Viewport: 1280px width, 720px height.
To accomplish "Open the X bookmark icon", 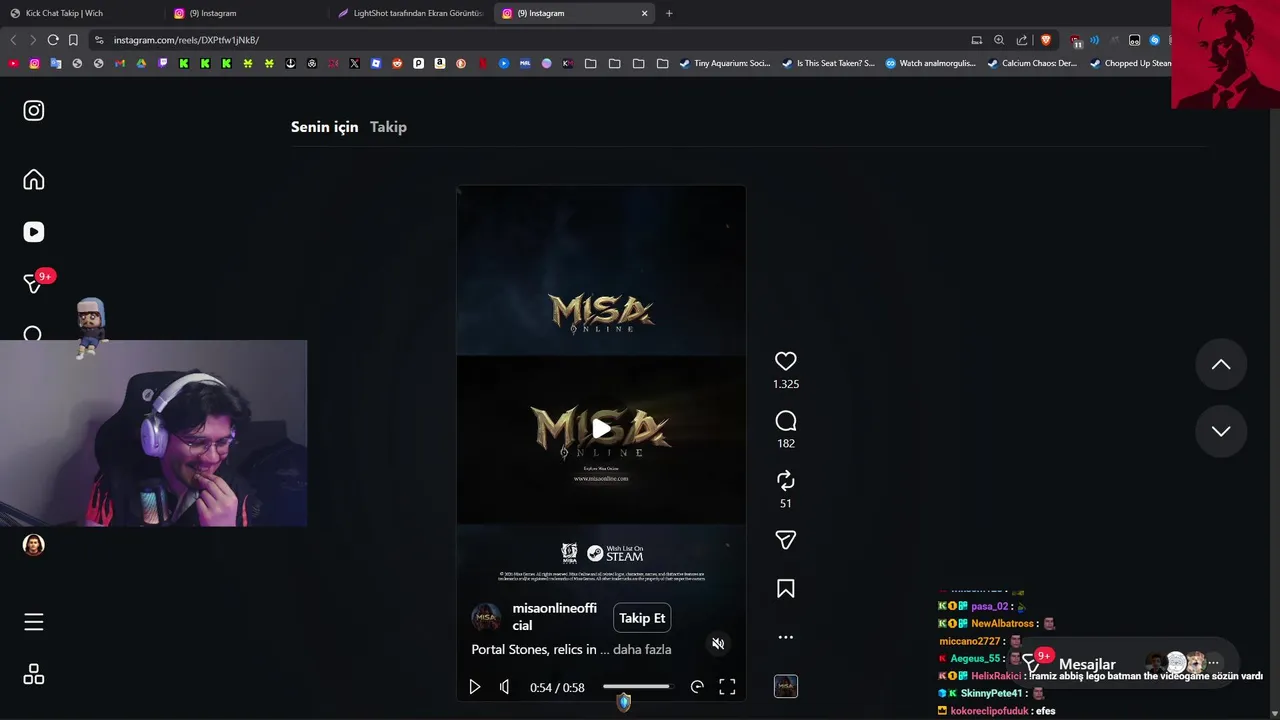I will point(354,63).
